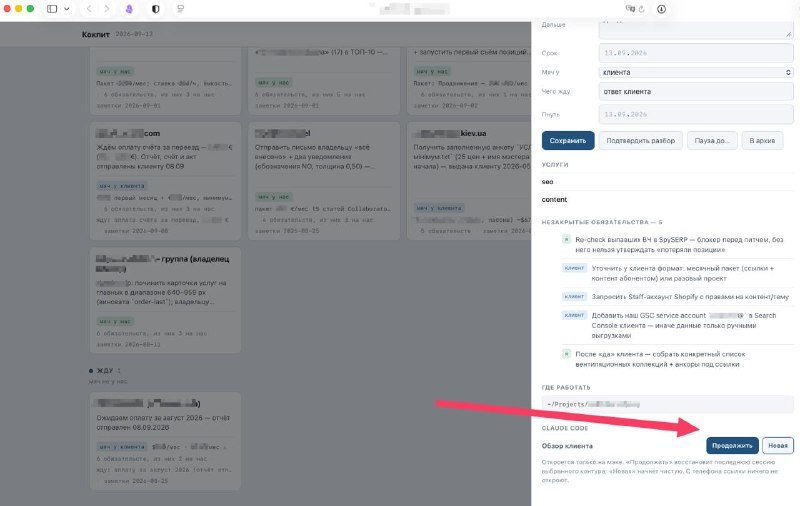Click «мяч у нас» badge on the «Отправить письмо владельцу» card
The height and width of the screenshot is (506, 800).
(274, 196)
